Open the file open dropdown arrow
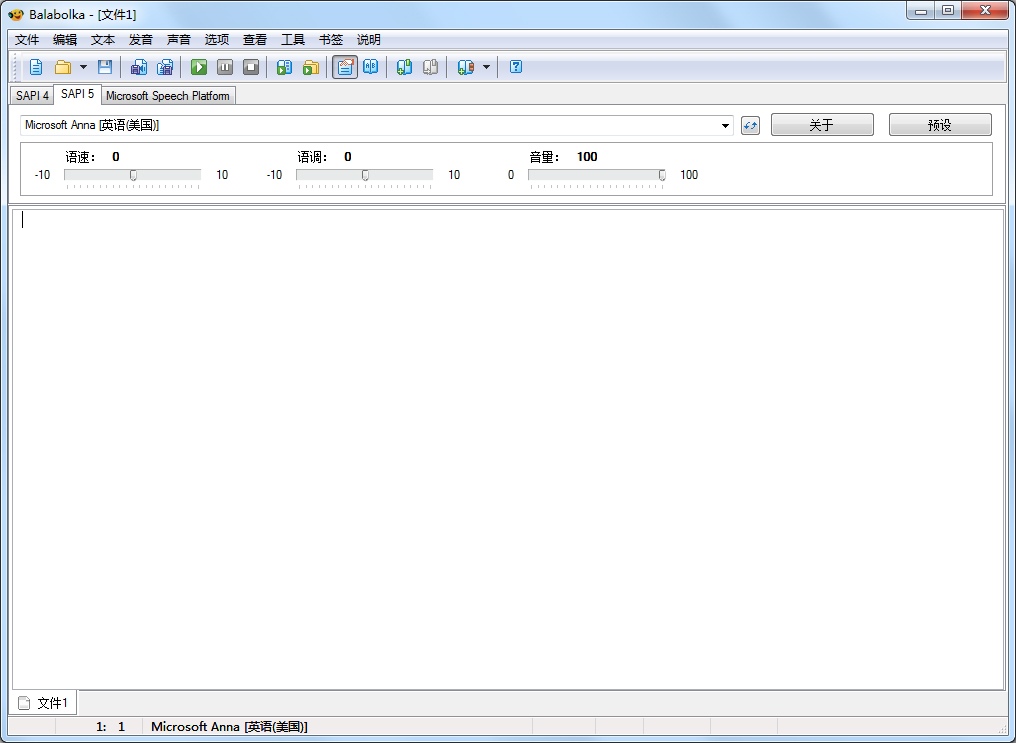 pos(83,67)
